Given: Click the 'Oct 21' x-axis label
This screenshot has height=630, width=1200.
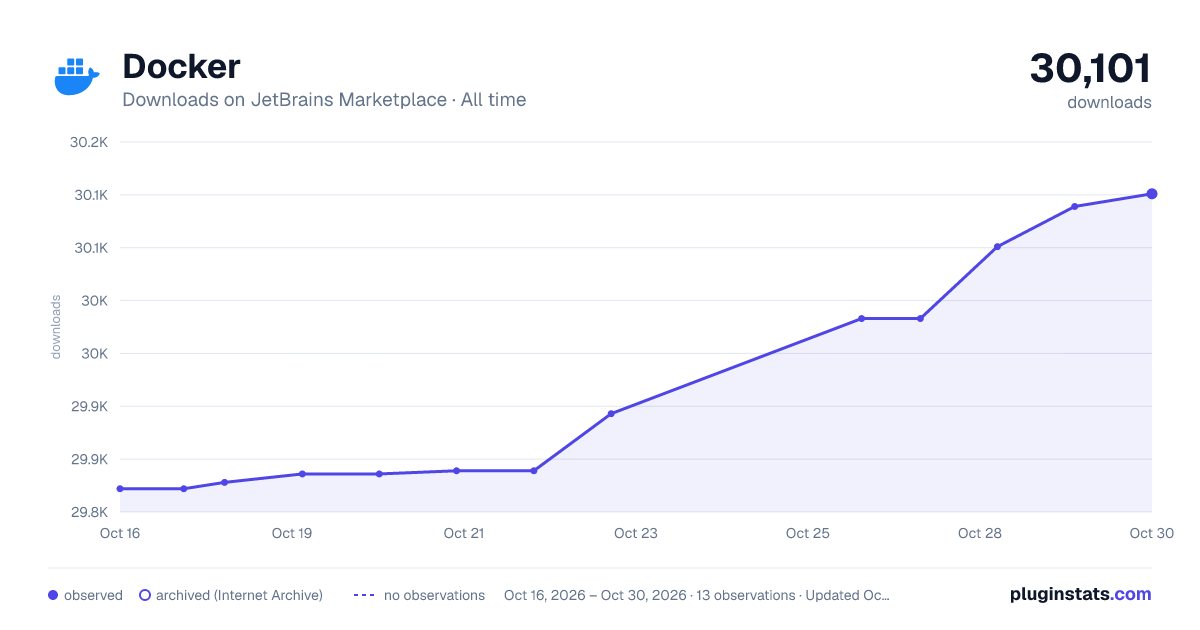Looking at the screenshot, I should tap(464, 533).
